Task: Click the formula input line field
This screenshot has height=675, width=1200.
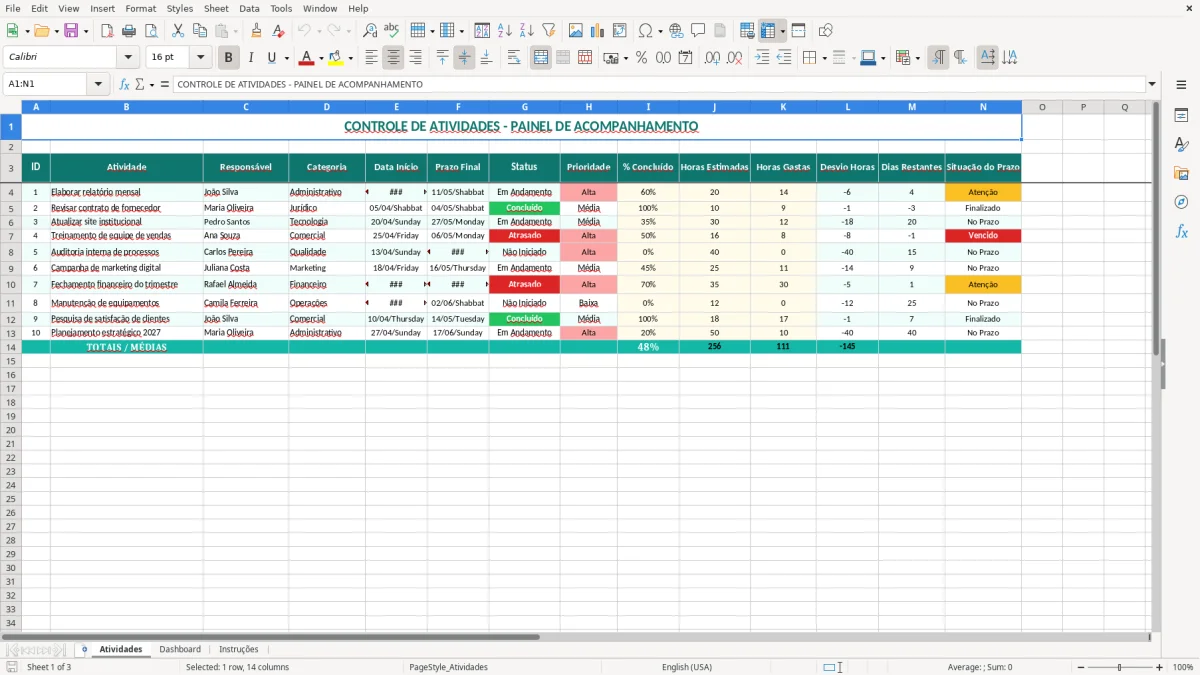Action: click(658, 85)
